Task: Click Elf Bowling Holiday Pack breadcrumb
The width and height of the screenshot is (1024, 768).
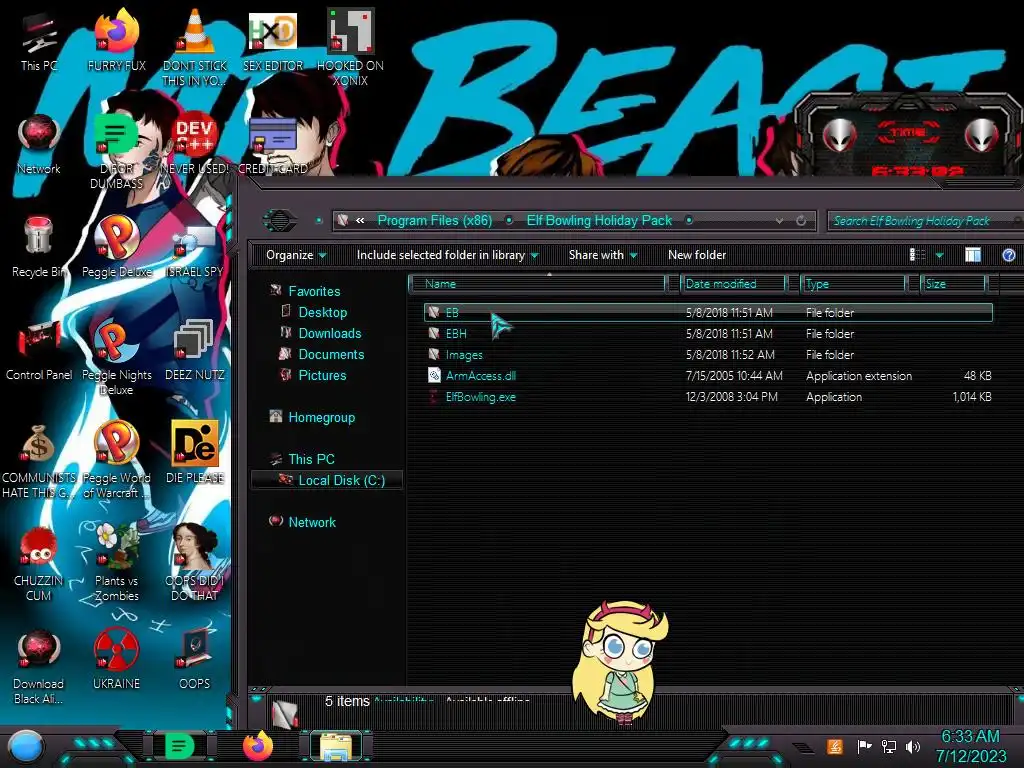Action: [x=599, y=221]
